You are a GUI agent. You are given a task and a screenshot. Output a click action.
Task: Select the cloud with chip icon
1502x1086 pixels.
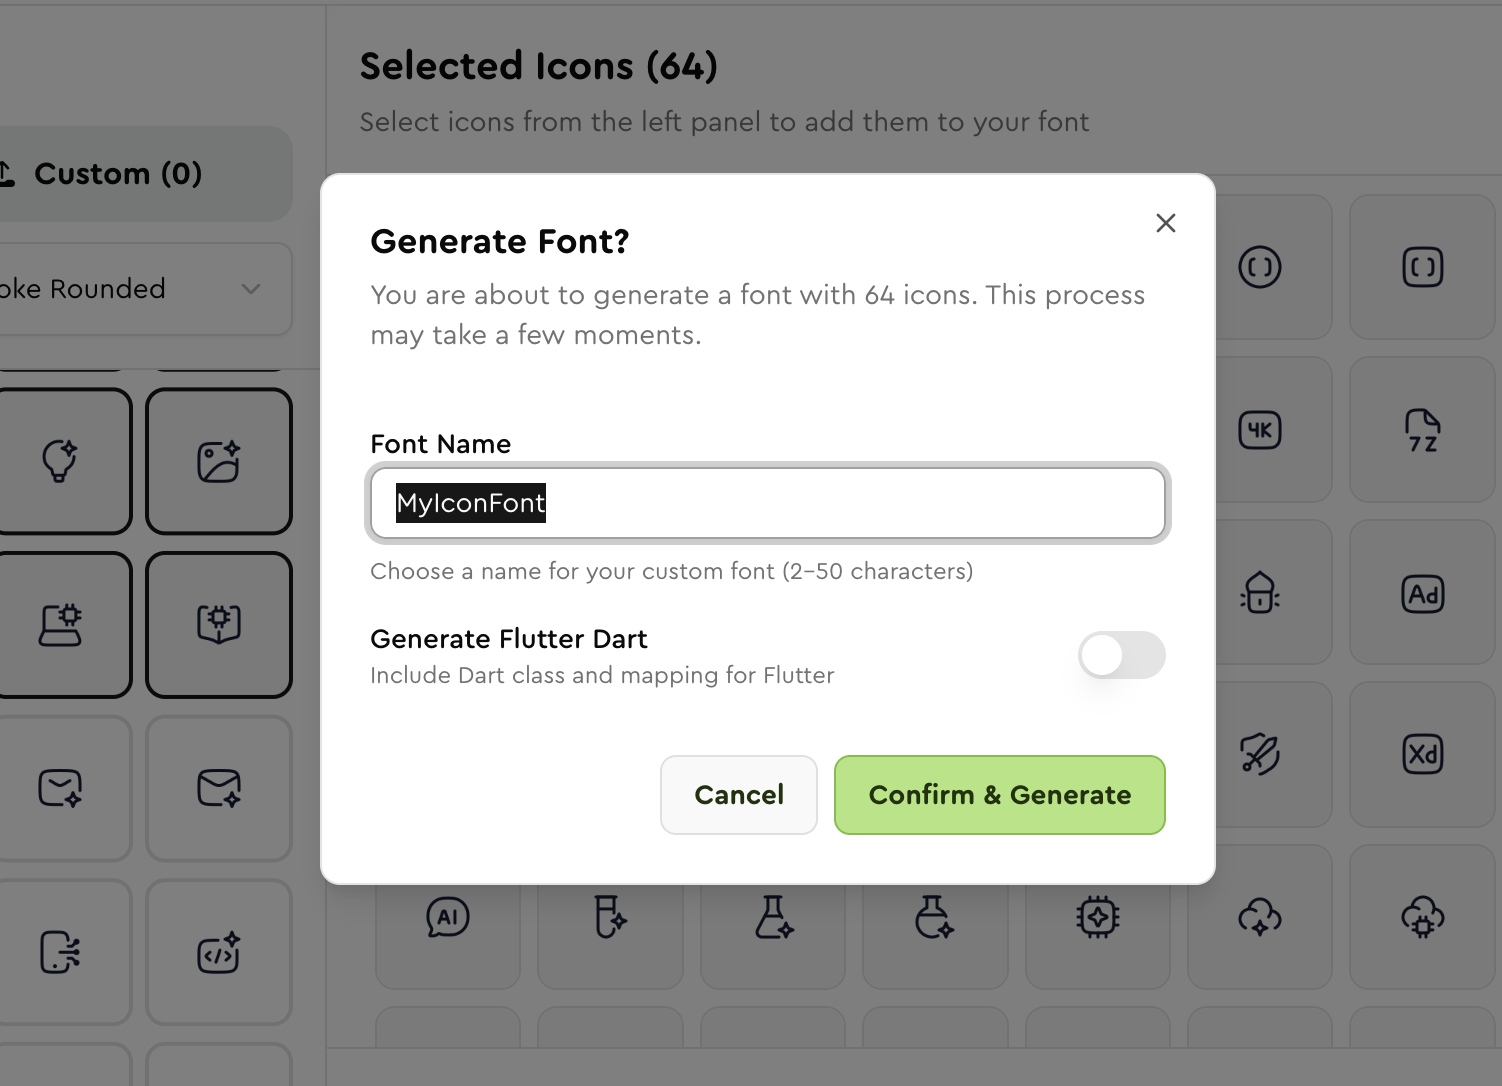pyautogui.click(x=1422, y=917)
